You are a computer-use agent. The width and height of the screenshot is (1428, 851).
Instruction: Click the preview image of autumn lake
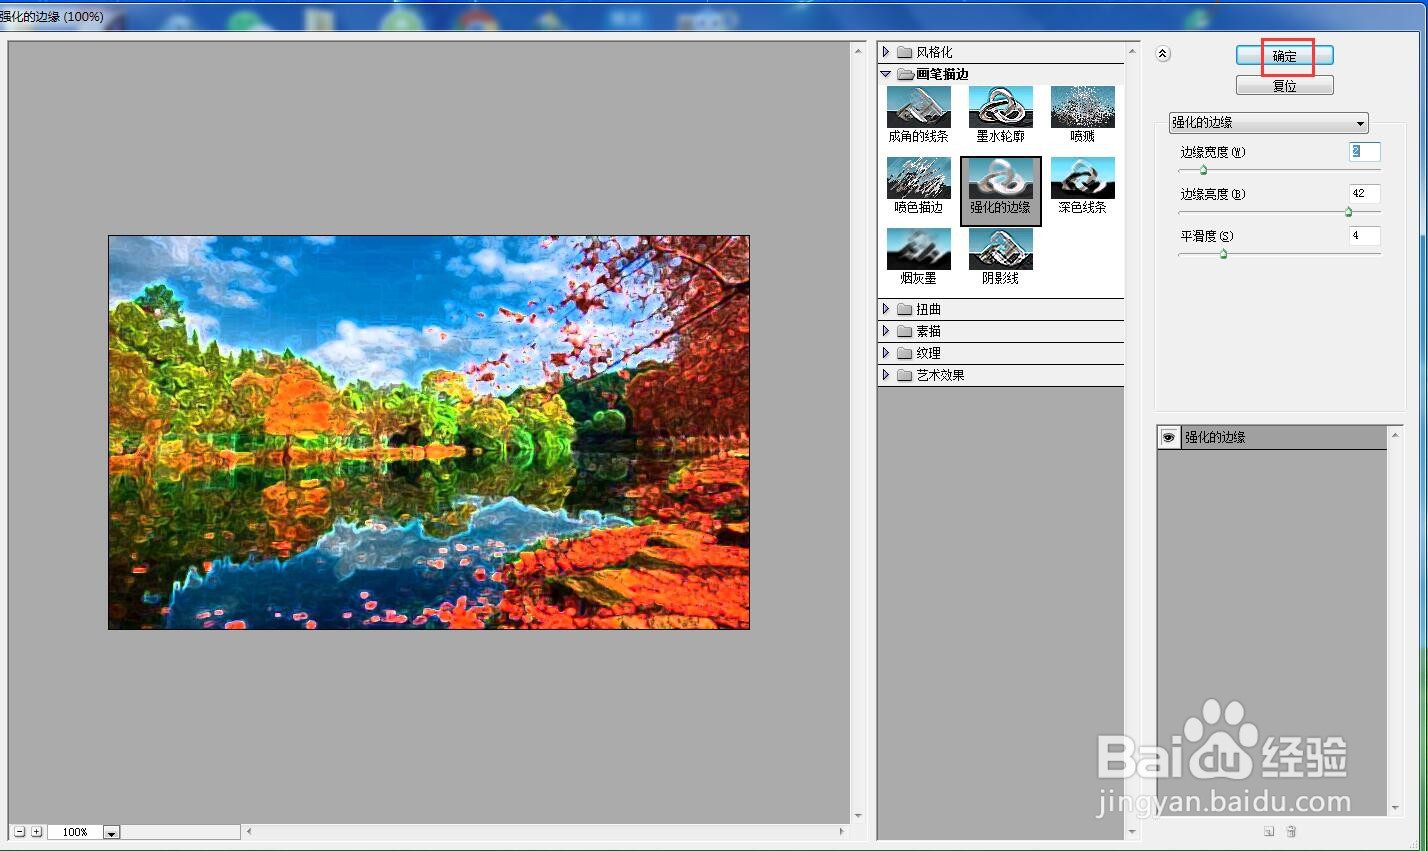click(x=429, y=432)
